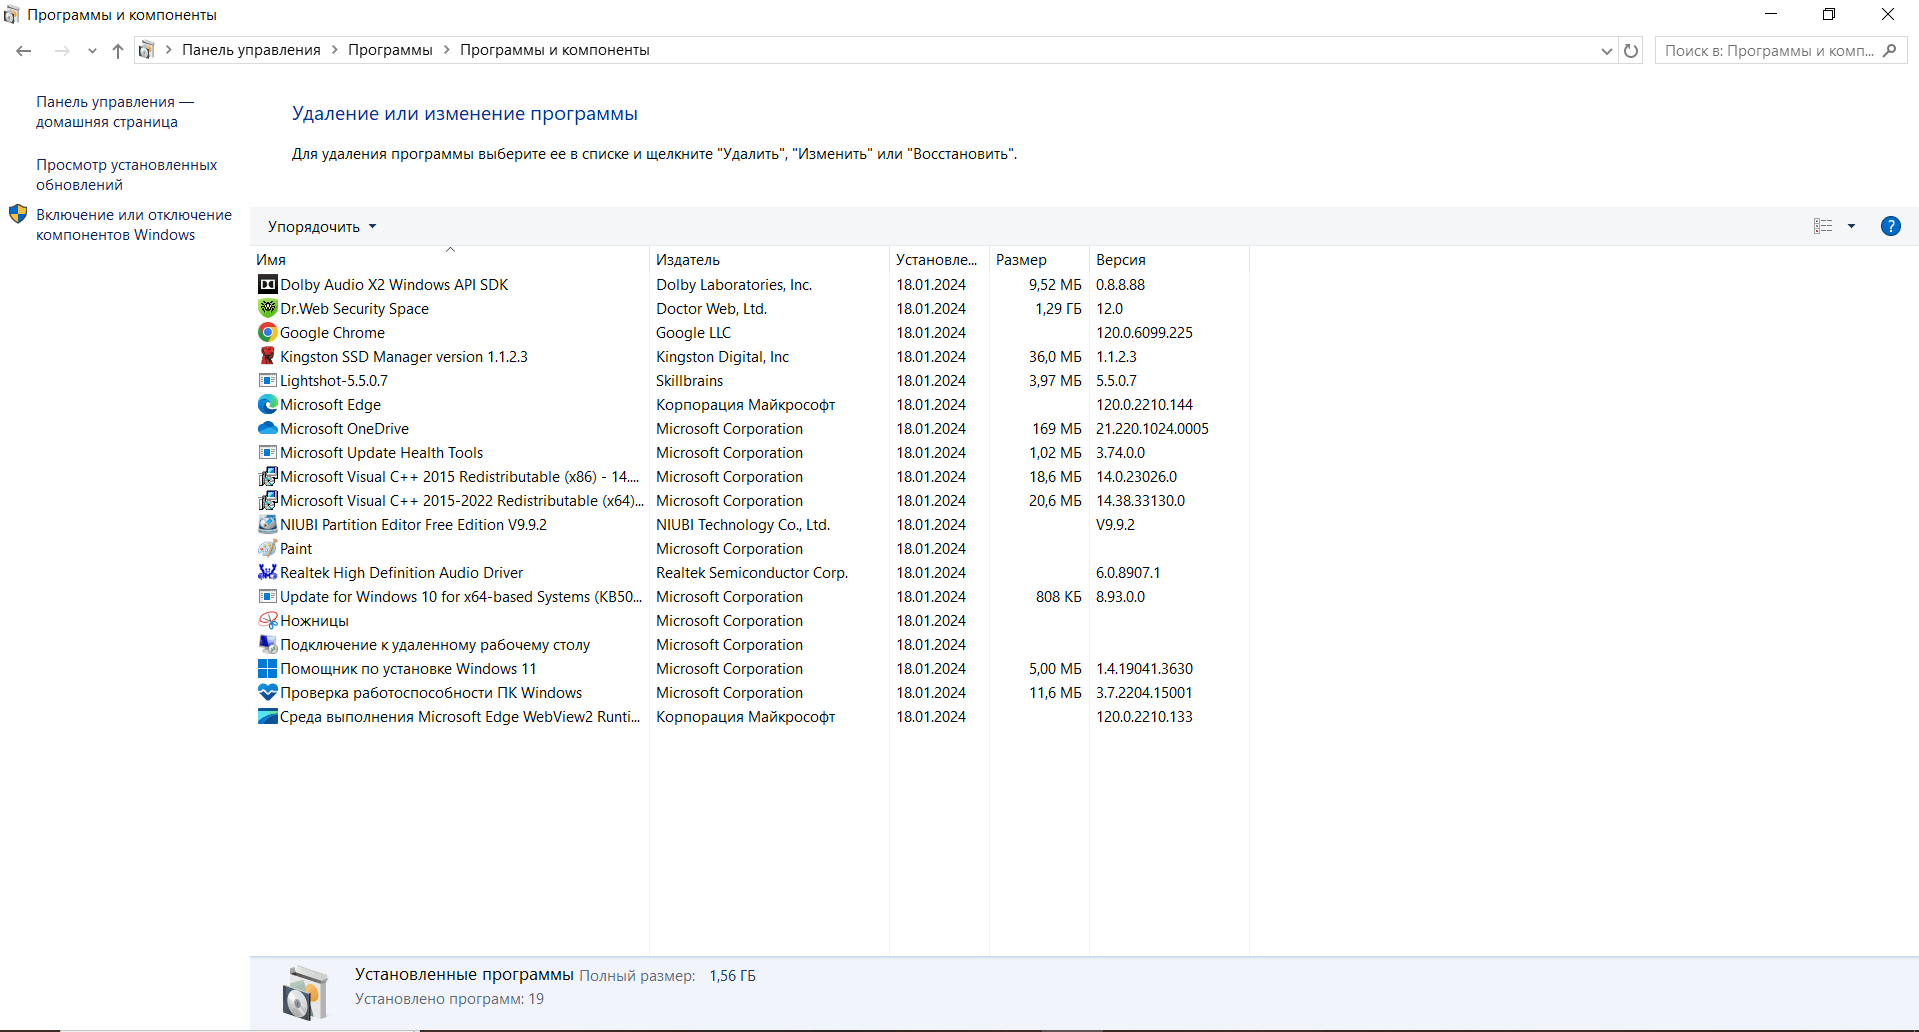Image resolution: width=1919 pixels, height=1032 pixels.
Task: Click the Dr.Web Security Space spider icon
Action: coord(267,309)
